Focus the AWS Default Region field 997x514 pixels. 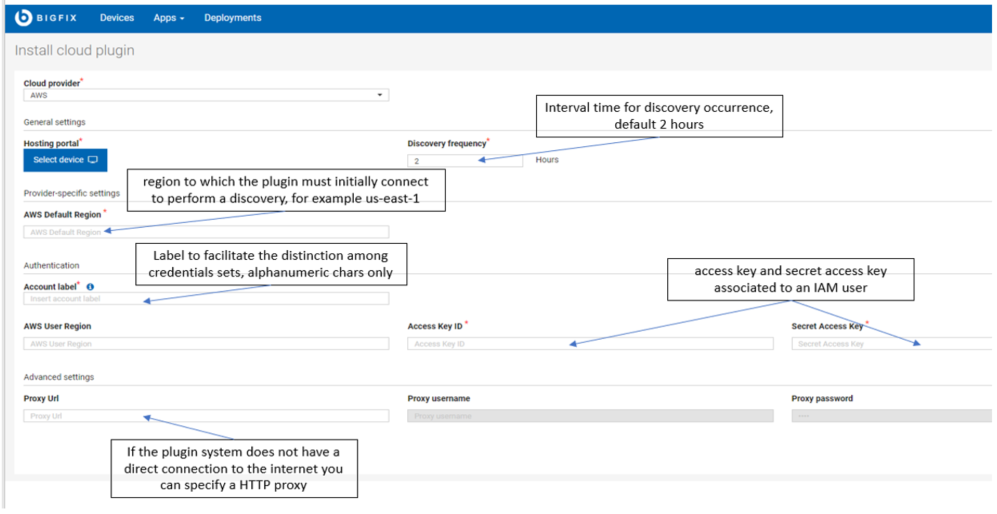pos(206,232)
